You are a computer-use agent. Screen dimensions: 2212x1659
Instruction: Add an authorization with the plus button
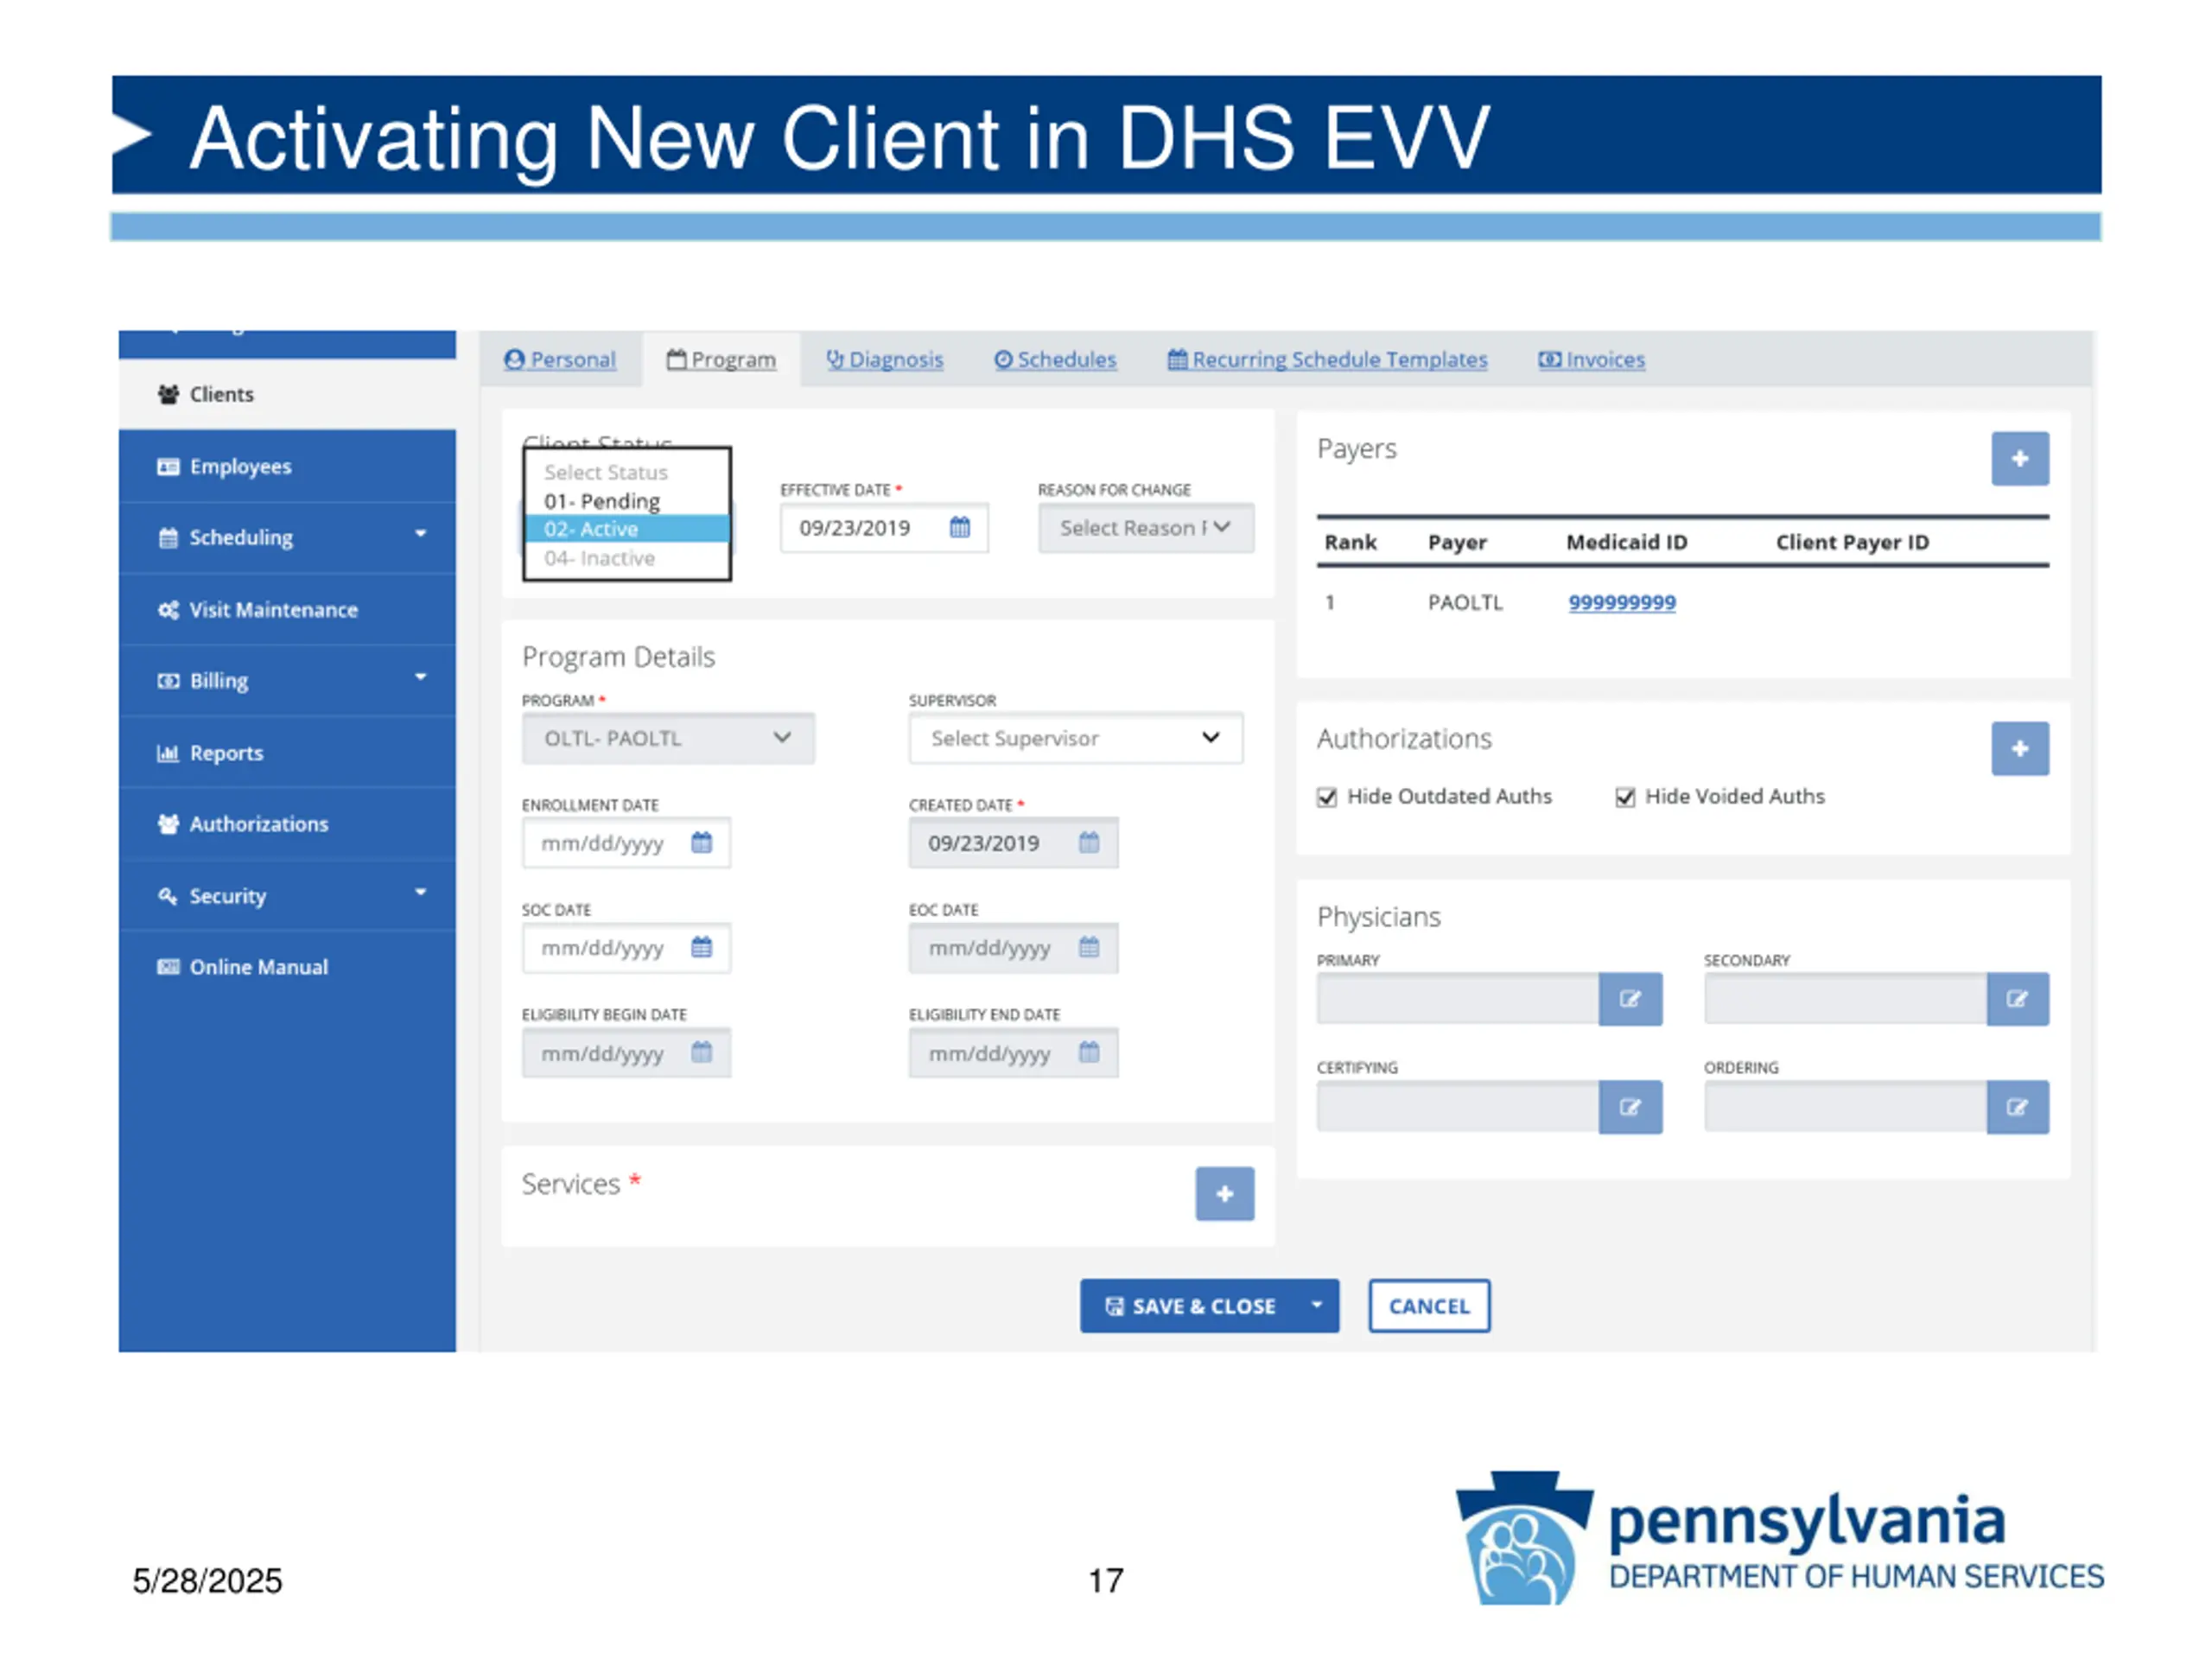(2020, 749)
